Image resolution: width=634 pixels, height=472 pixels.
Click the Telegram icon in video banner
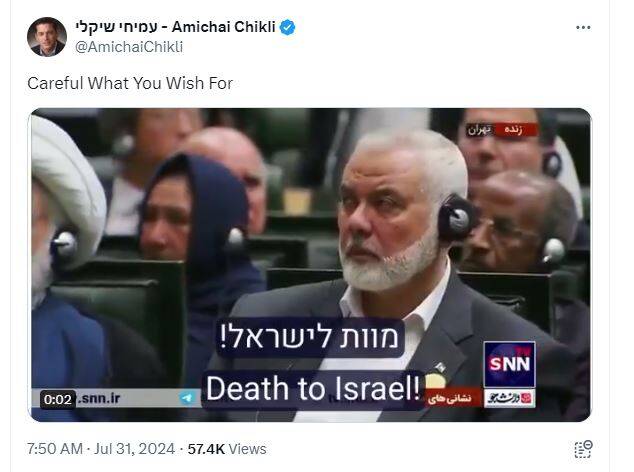pyautogui.click(x=187, y=398)
